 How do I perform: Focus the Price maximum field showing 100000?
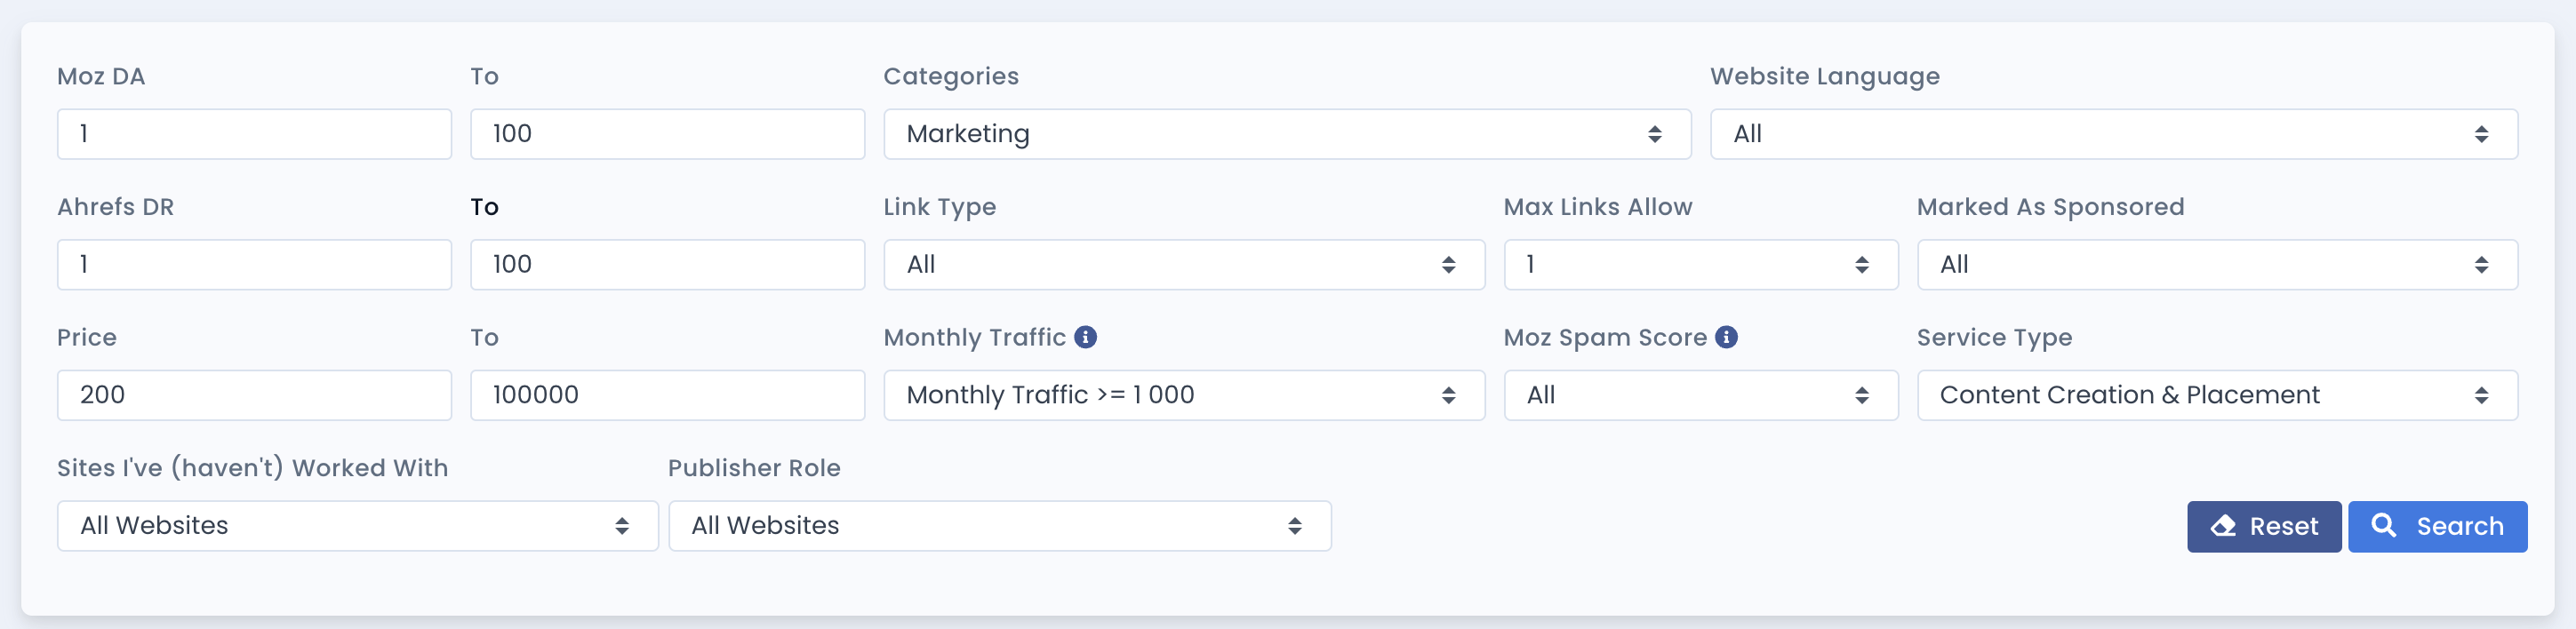pos(667,395)
